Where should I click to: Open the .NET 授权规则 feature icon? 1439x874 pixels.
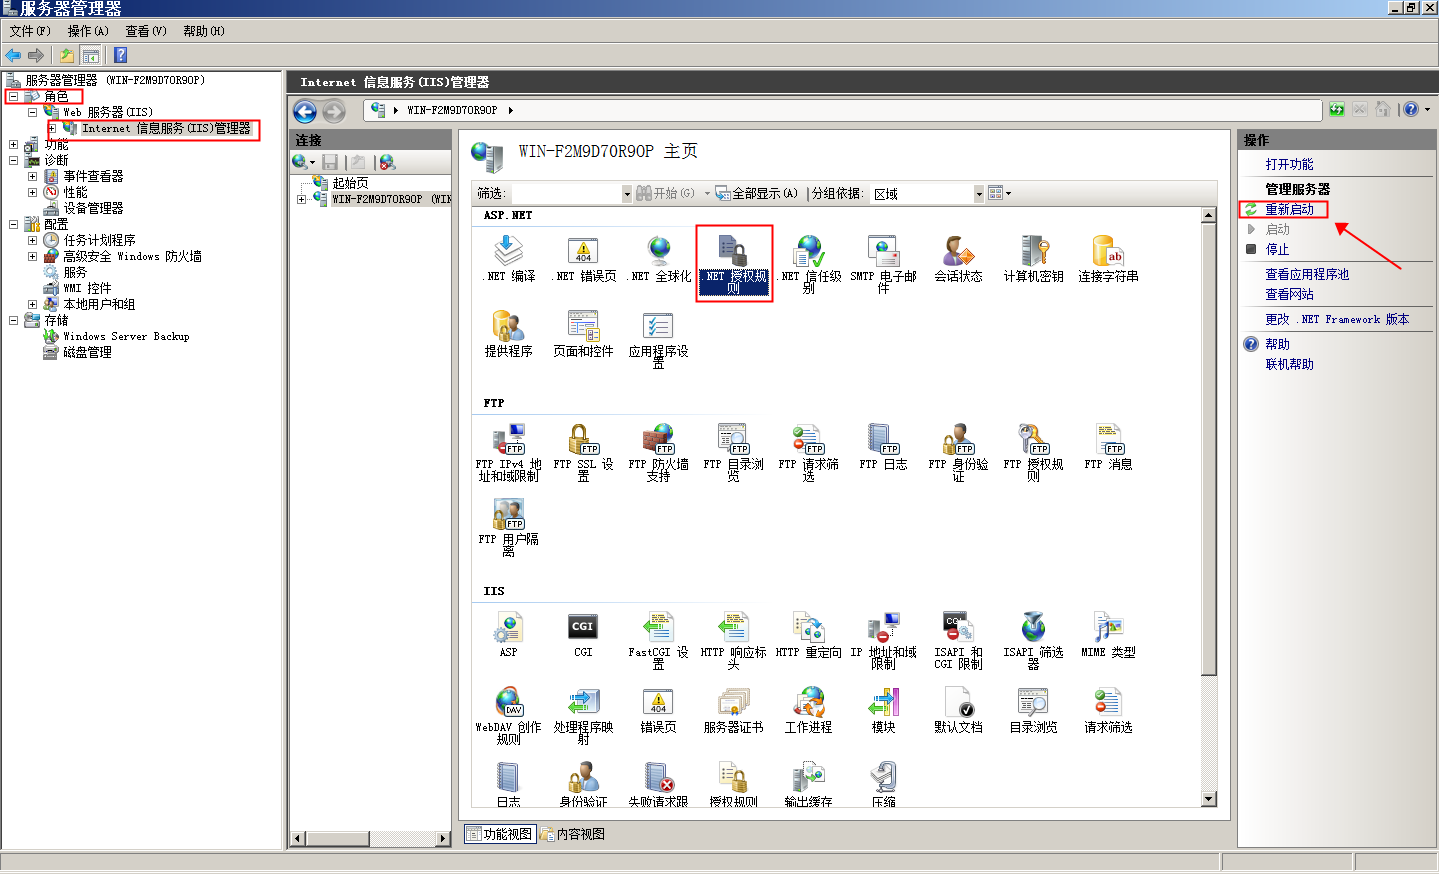[x=733, y=260]
